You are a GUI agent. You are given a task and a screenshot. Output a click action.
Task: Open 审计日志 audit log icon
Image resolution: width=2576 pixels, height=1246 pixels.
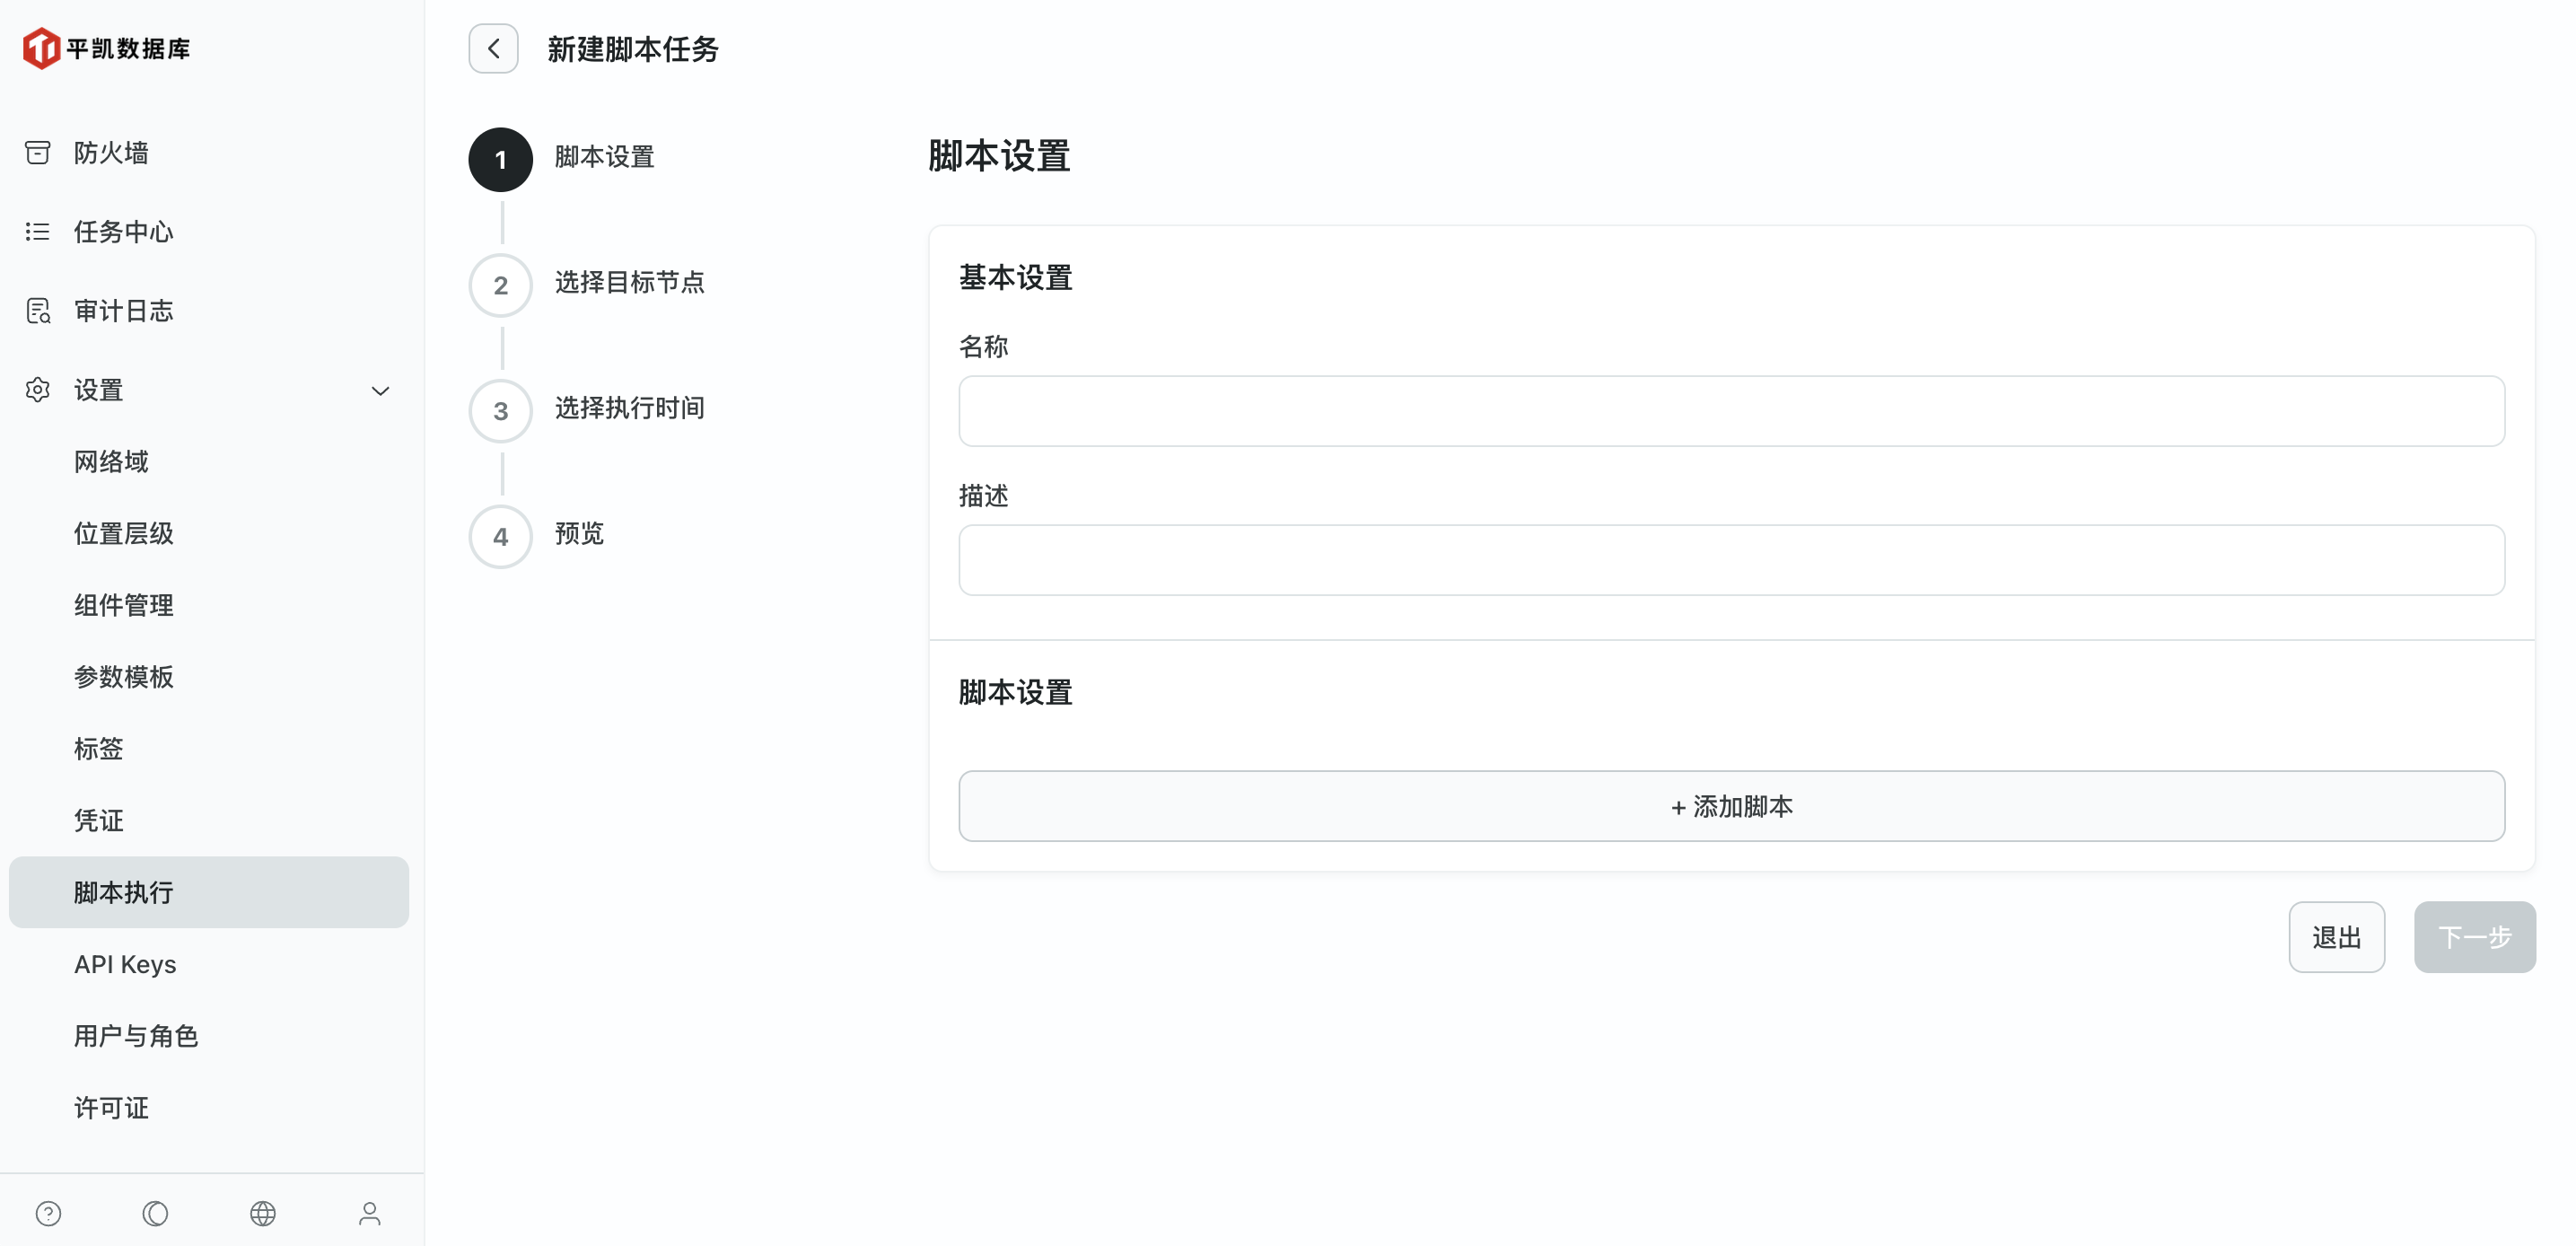coord(38,310)
